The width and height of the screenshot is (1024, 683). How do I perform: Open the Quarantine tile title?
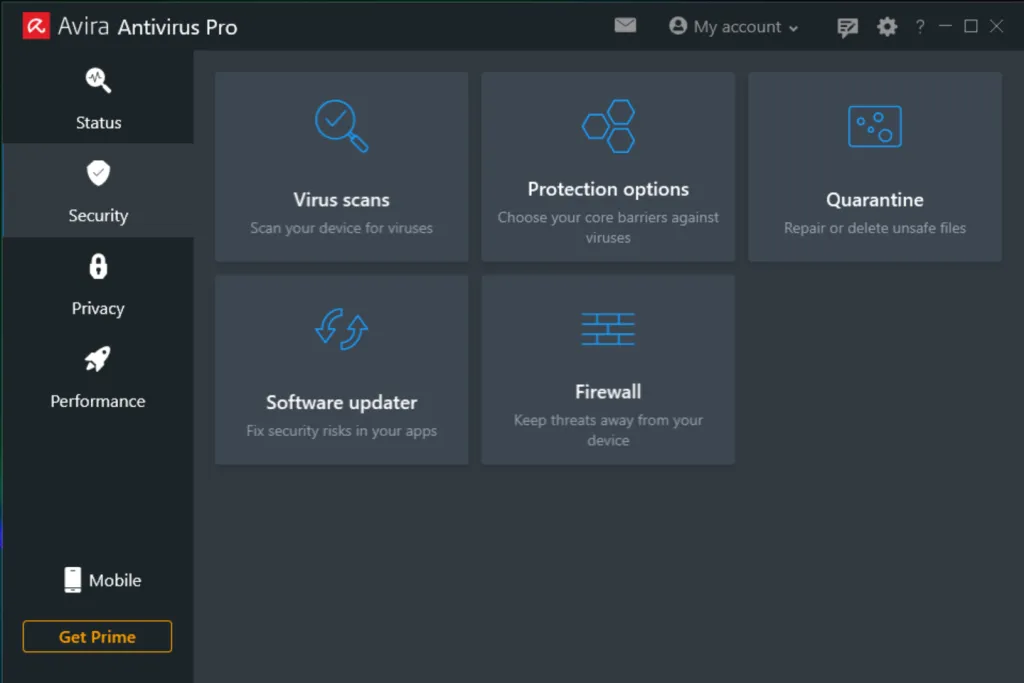tap(874, 200)
